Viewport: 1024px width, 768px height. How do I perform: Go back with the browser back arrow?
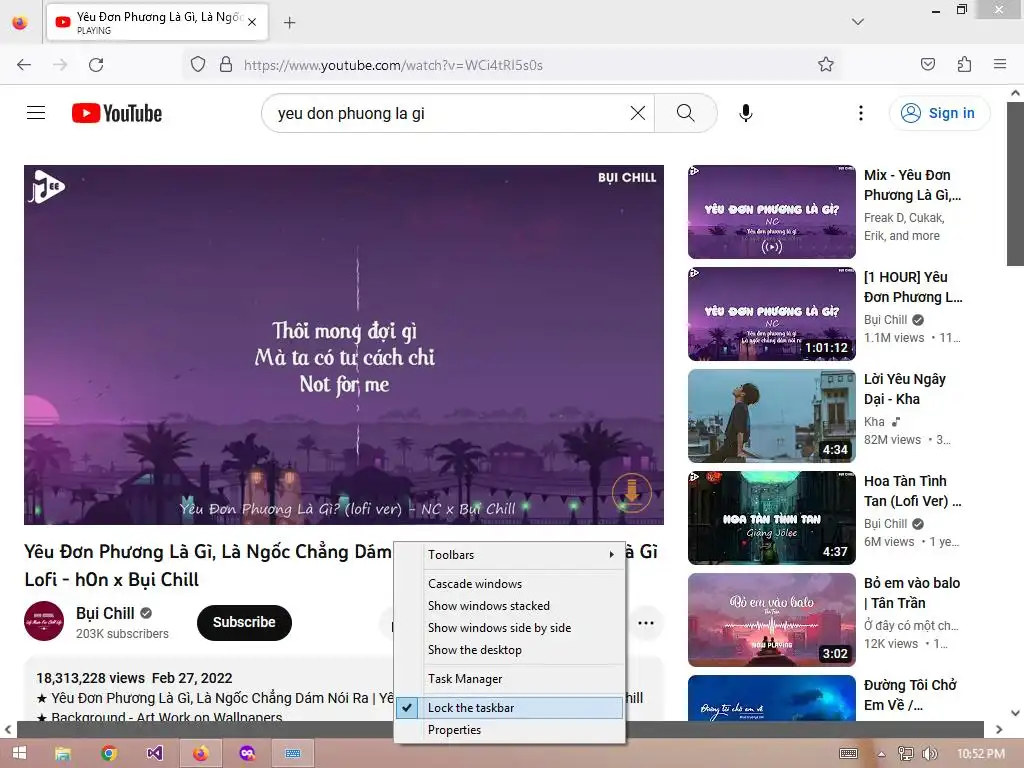[x=24, y=65]
